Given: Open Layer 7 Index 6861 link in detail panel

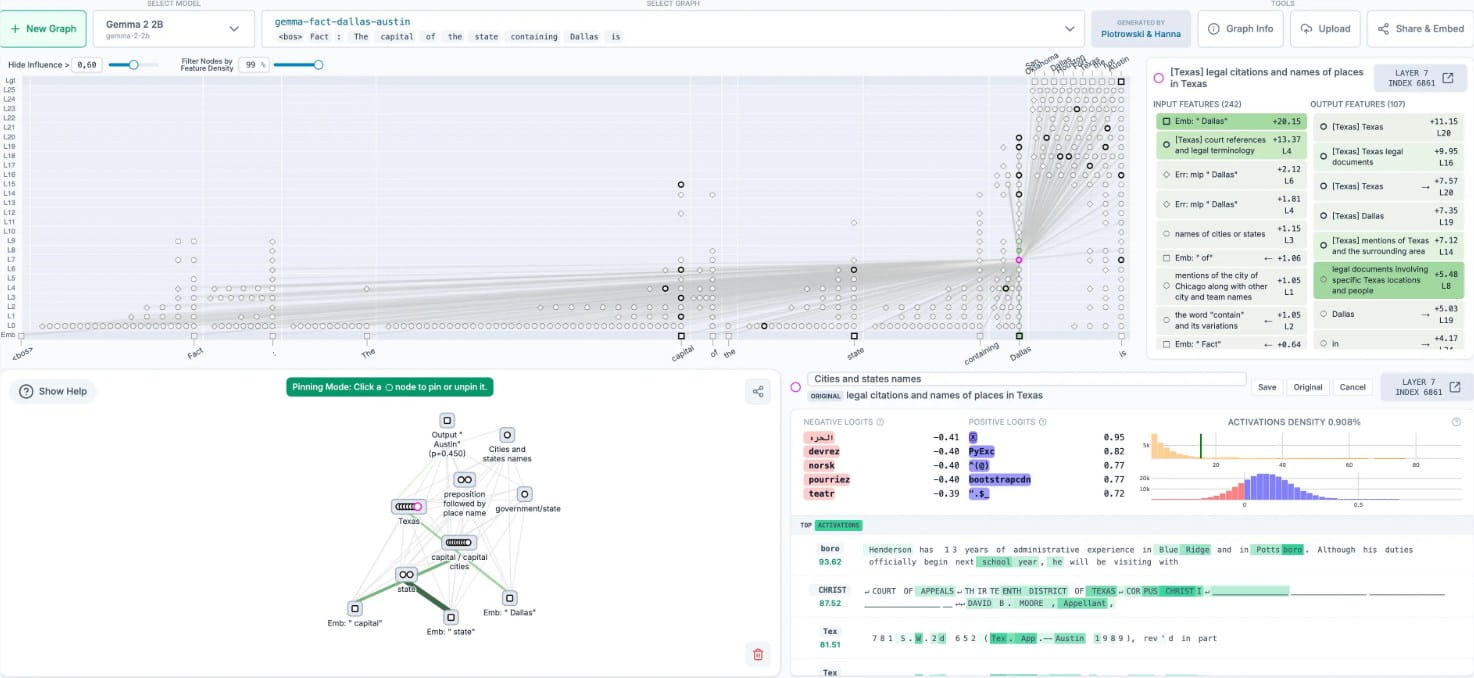Looking at the screenshot, I should click(x=1427, y=387).
